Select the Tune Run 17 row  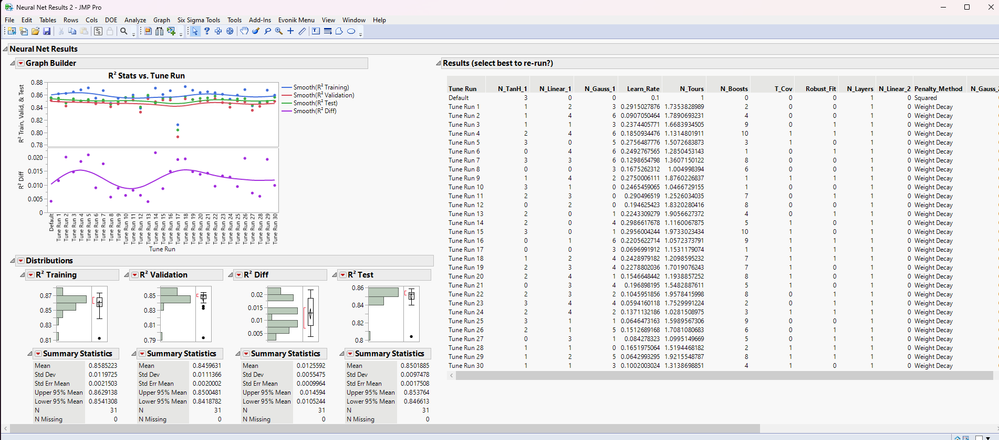466,249
